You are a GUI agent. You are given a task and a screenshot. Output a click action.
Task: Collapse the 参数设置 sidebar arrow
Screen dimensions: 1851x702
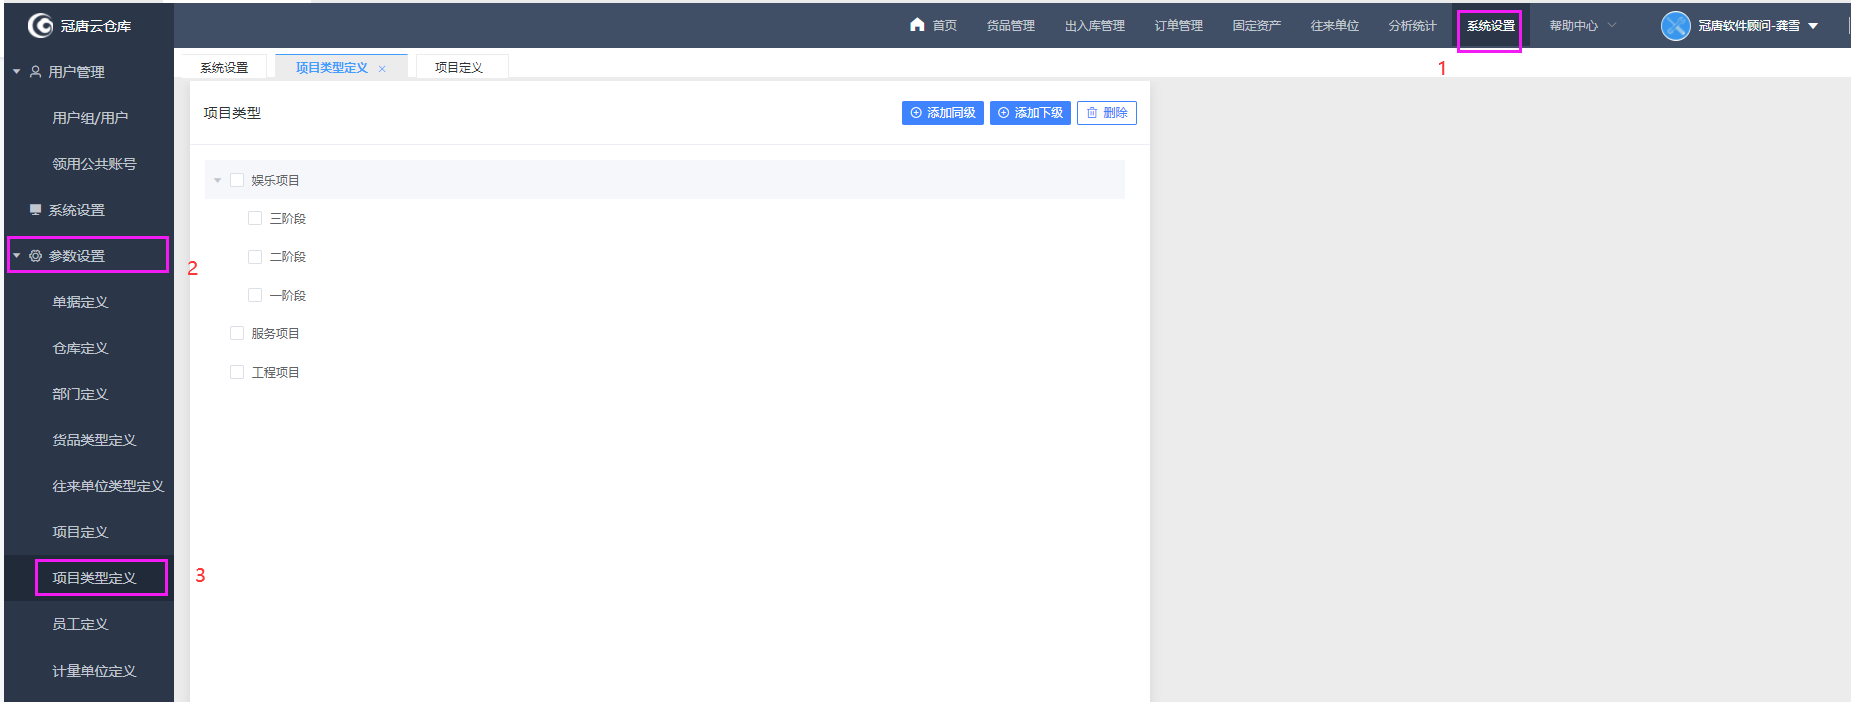(x=16, y=256)
